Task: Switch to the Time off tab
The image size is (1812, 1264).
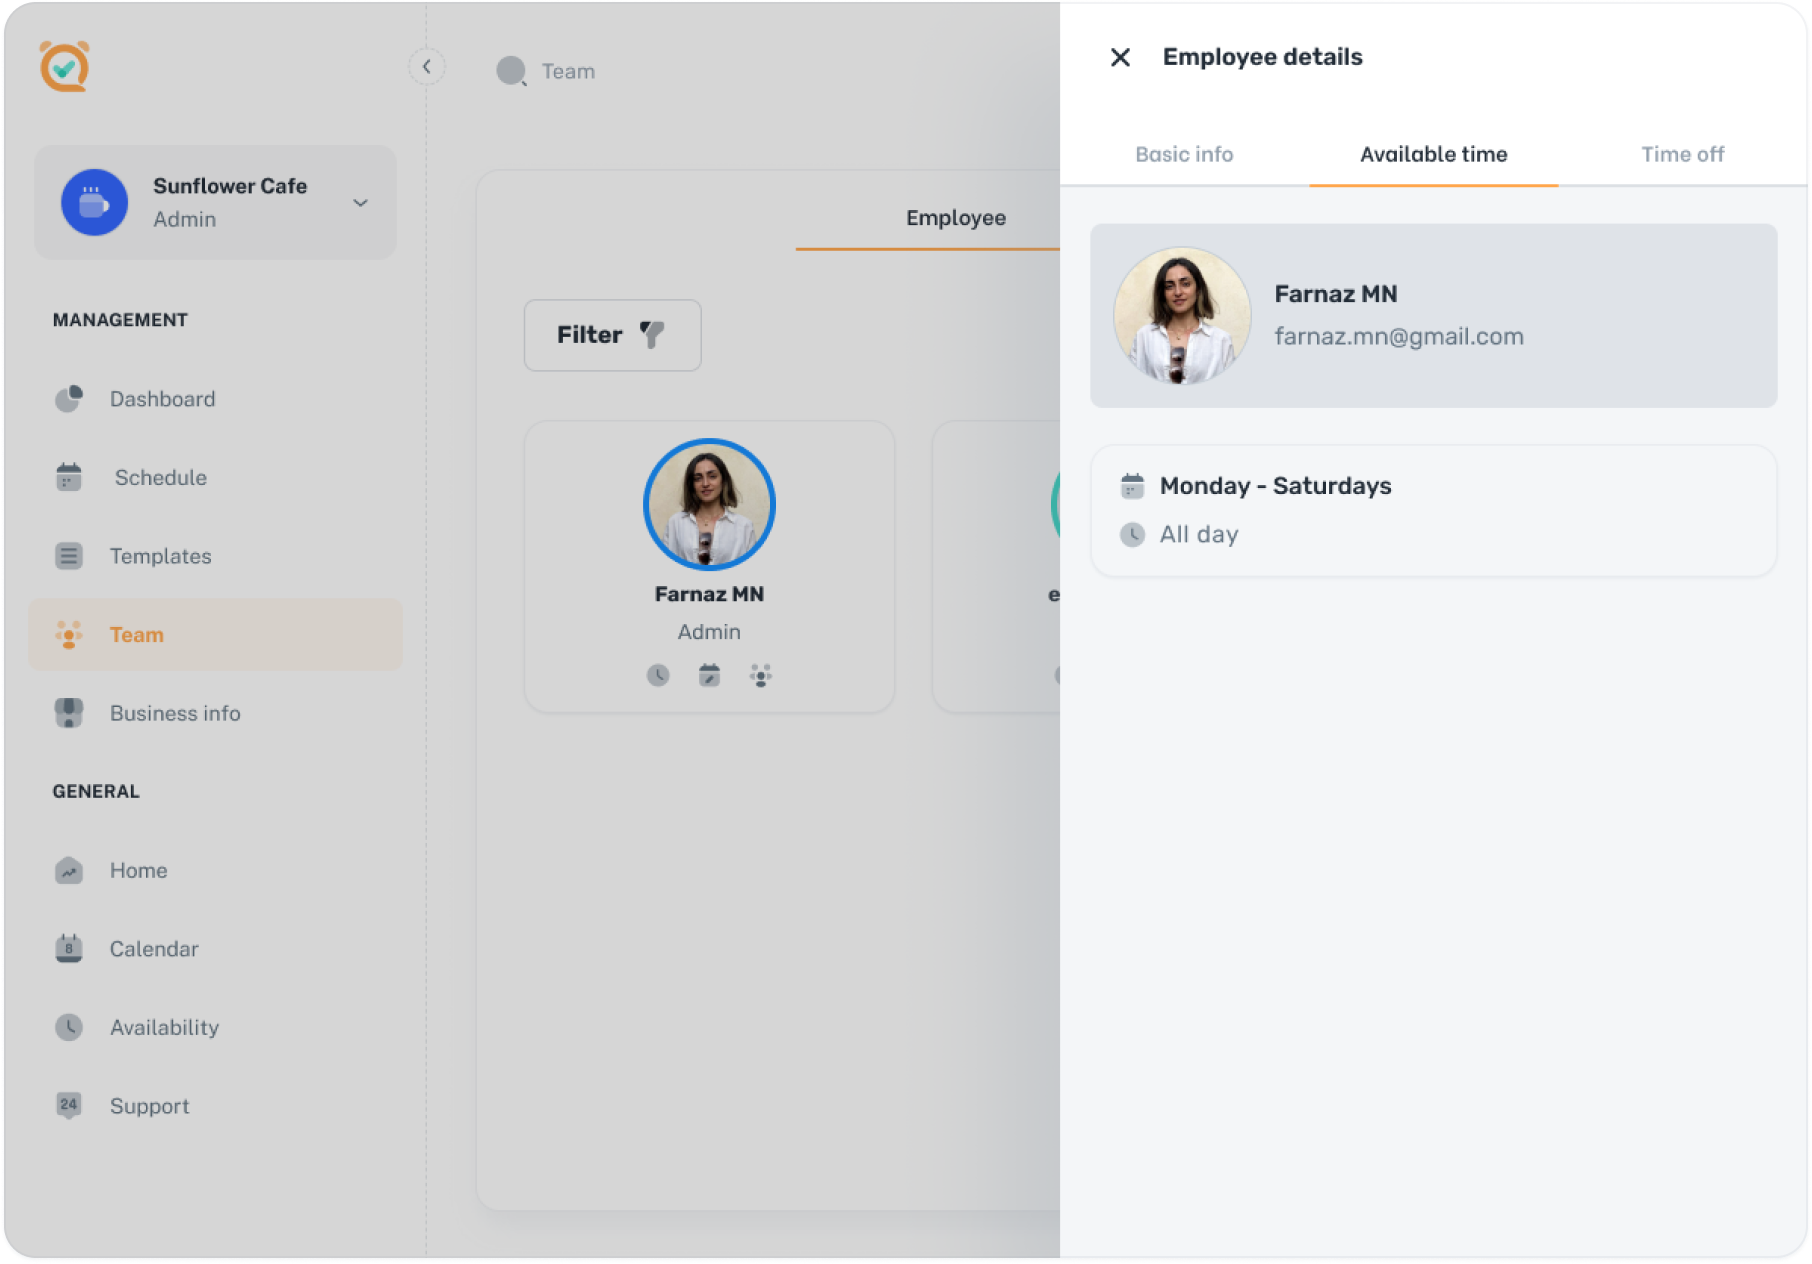Action: [1682, 154]
